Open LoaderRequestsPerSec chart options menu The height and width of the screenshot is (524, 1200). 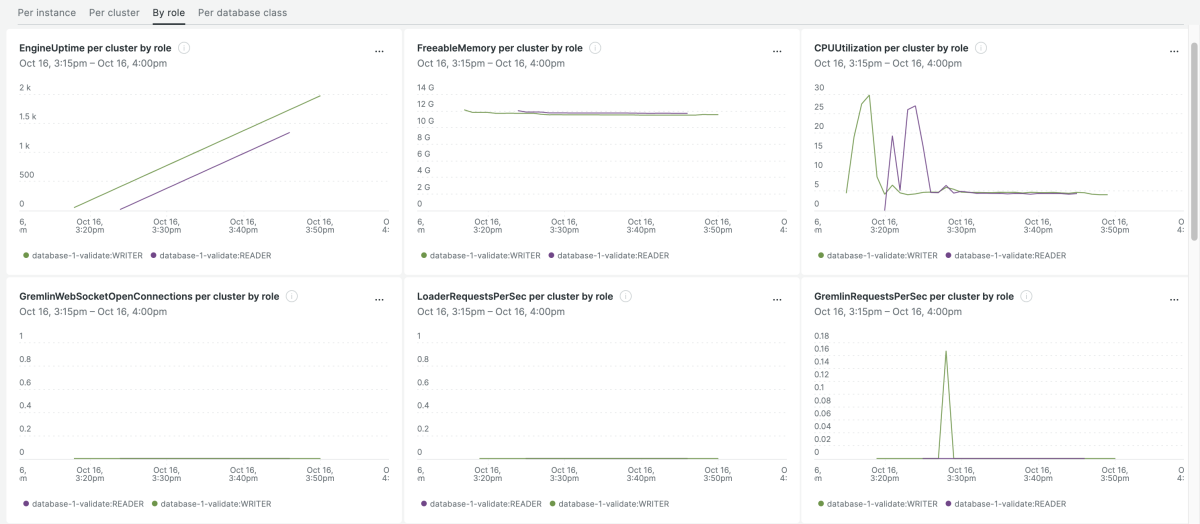[777, 300]
